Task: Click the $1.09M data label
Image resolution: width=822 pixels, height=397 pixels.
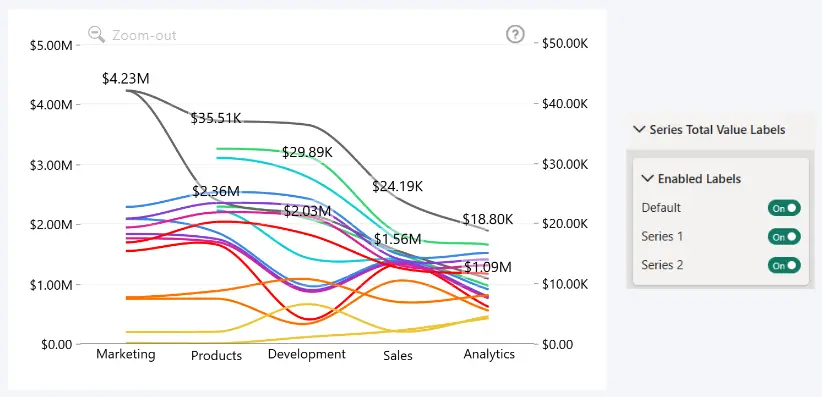Action: (488, 267)
